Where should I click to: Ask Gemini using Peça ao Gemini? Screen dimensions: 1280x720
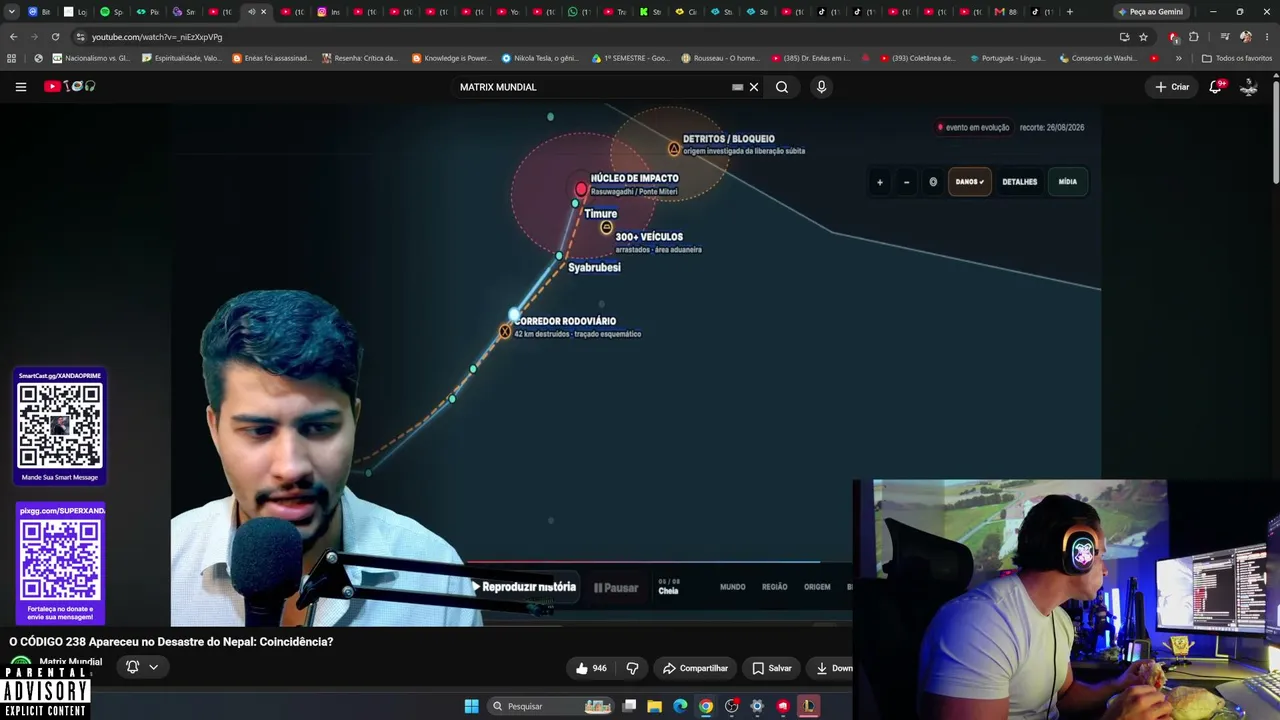click(x=1150, y=12)
